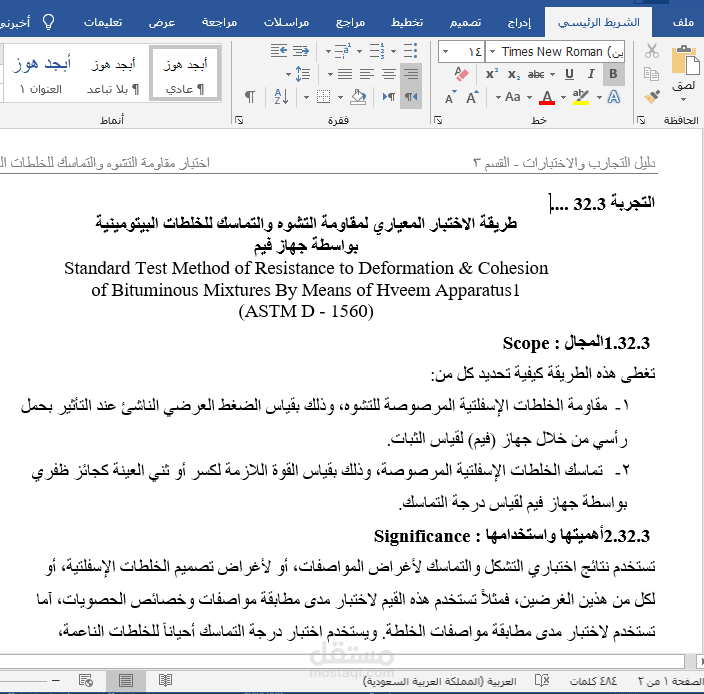Screen dimensions: 704x694
Task: Expand bullets library dropdown arrow
Action: 393,51
